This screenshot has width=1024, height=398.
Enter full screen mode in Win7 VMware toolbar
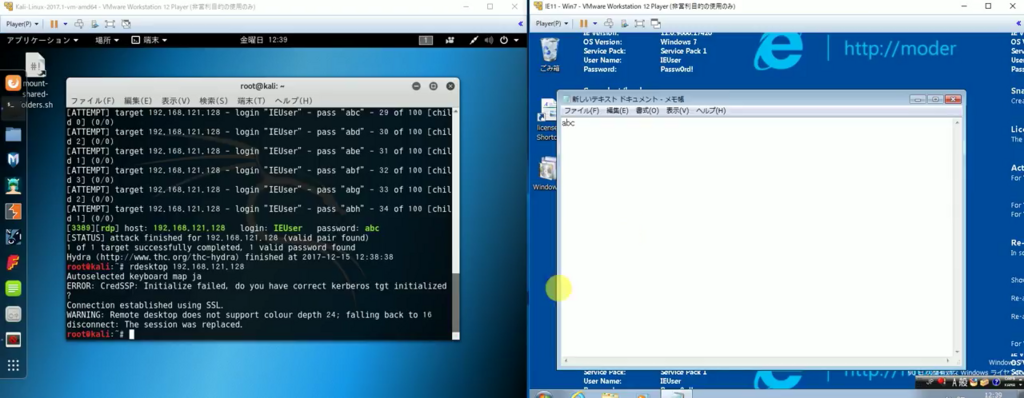pos(639,24)
